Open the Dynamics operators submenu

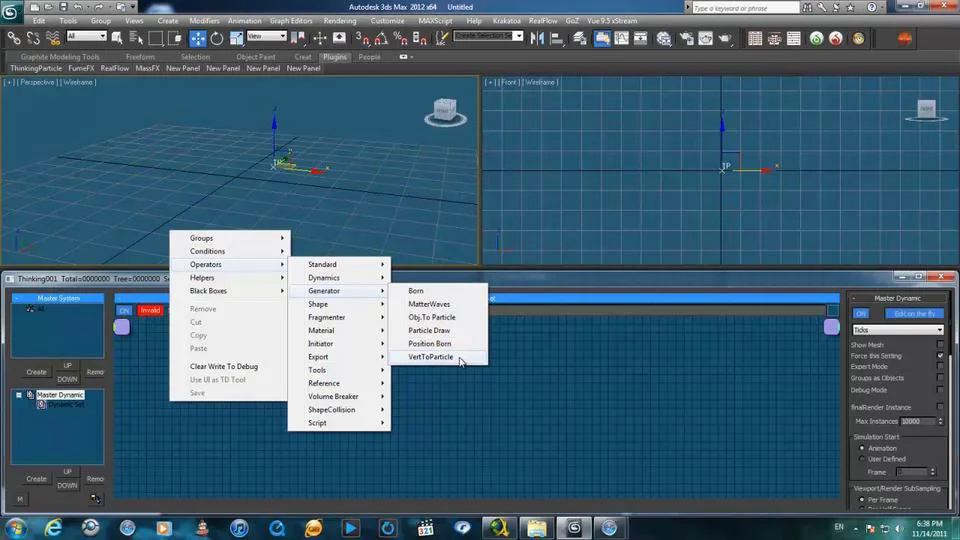[339, 277]
